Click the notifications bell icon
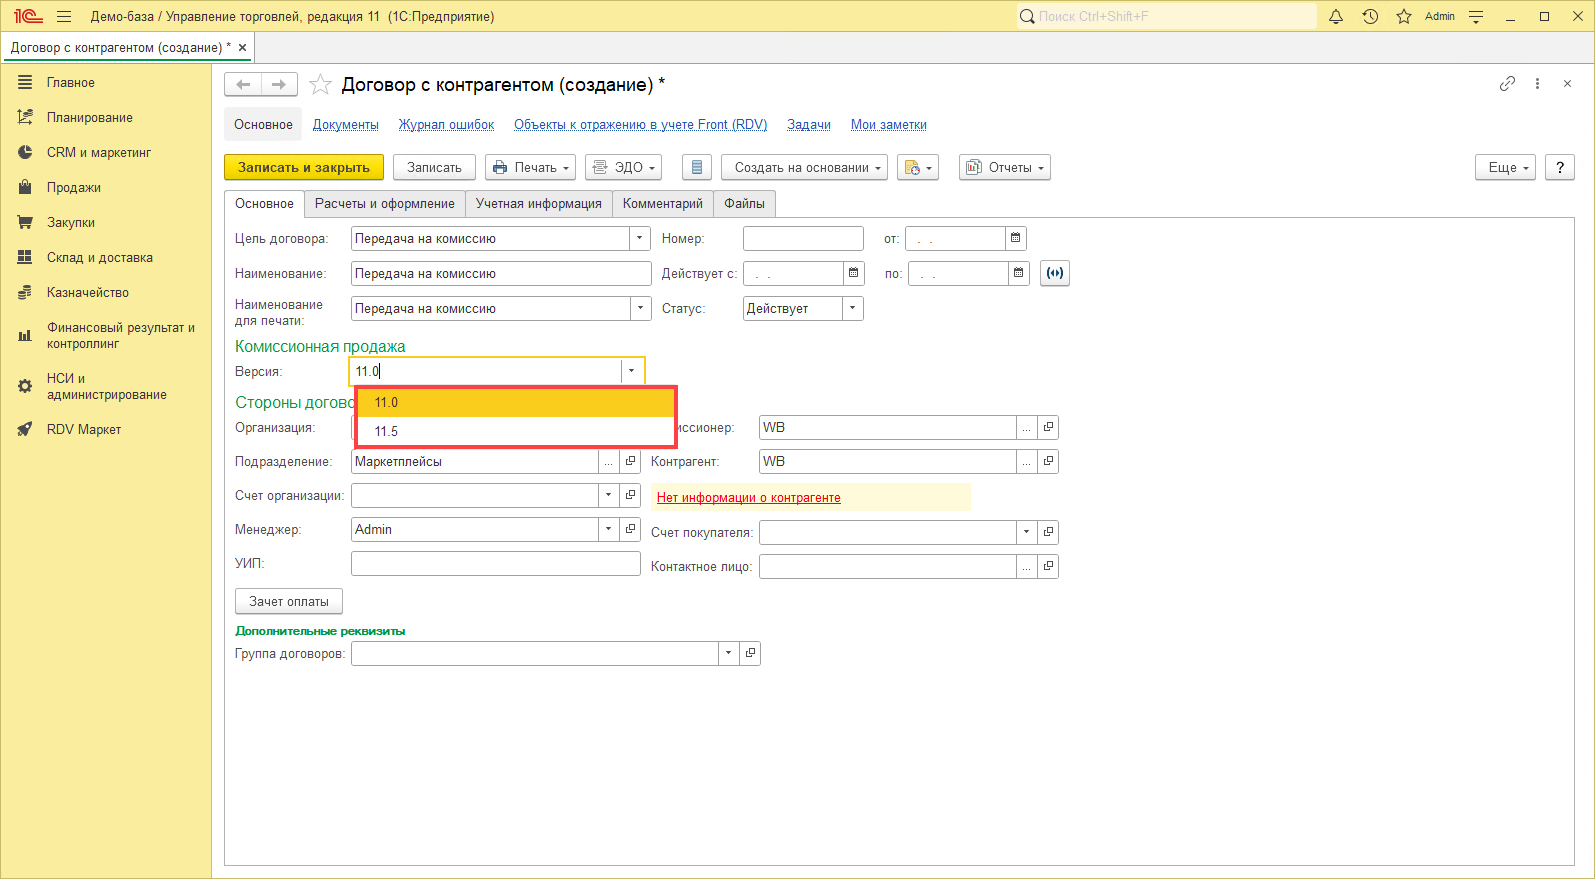Image resolution: width=1595 pixels, height=879 pixels. click(x=1335, y=16)
